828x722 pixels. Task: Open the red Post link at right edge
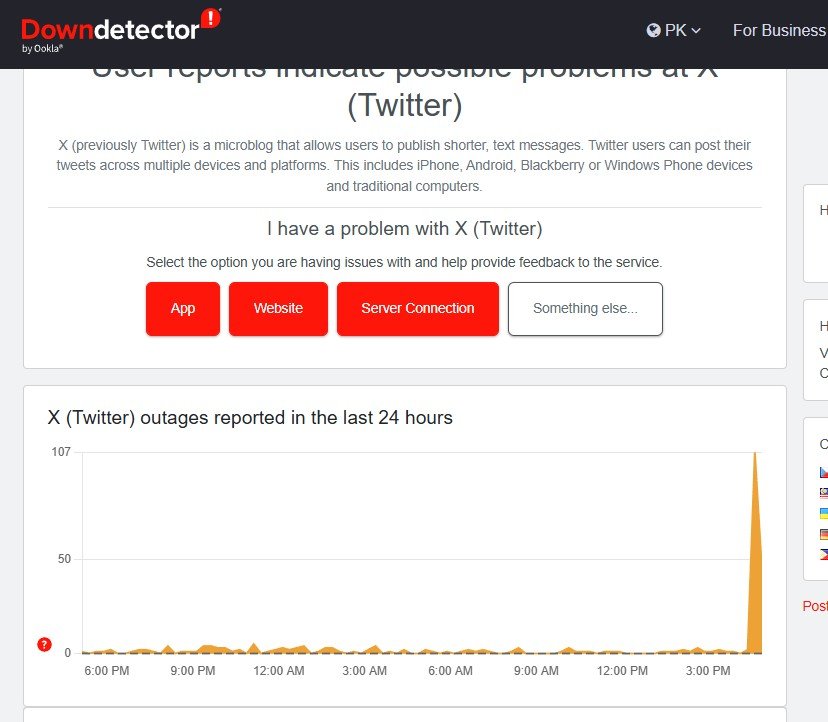point(815,606)
